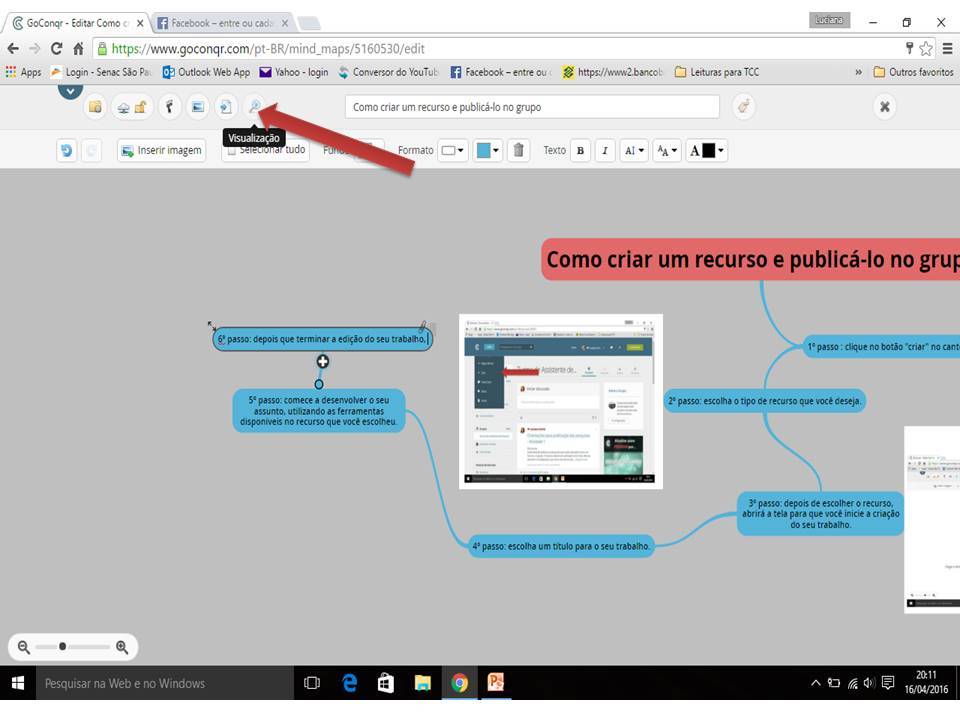Open Conversor do YouTube bookmark

point(388,72)
